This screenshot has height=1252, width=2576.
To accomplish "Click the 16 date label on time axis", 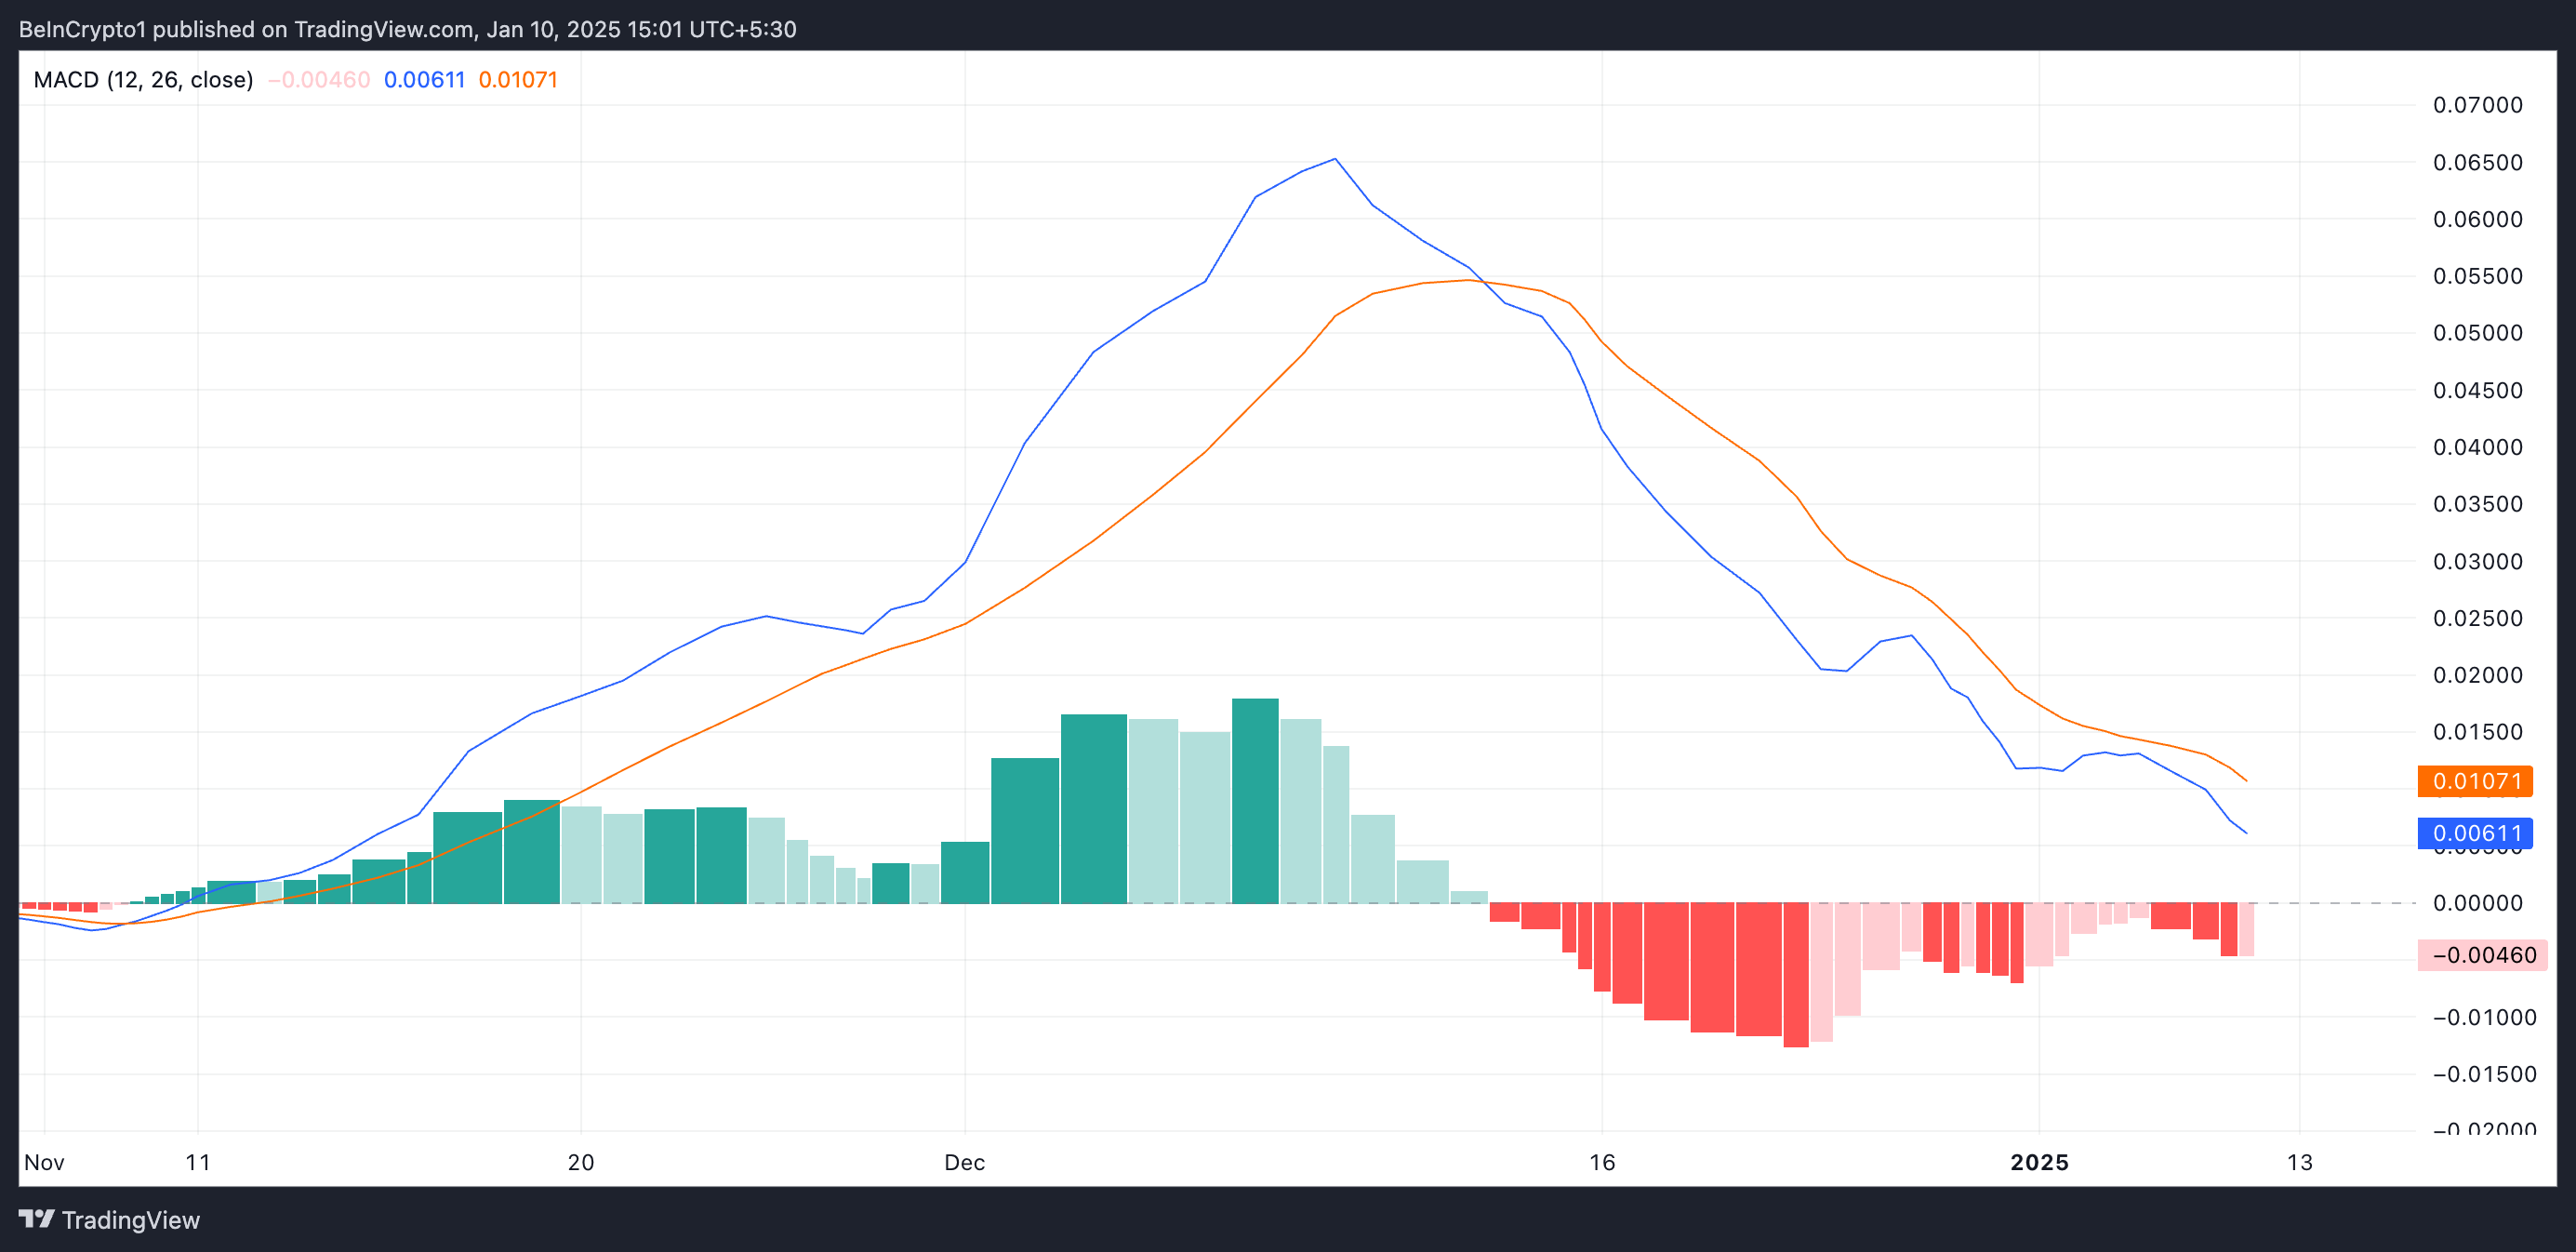I will (1602, 1162).
